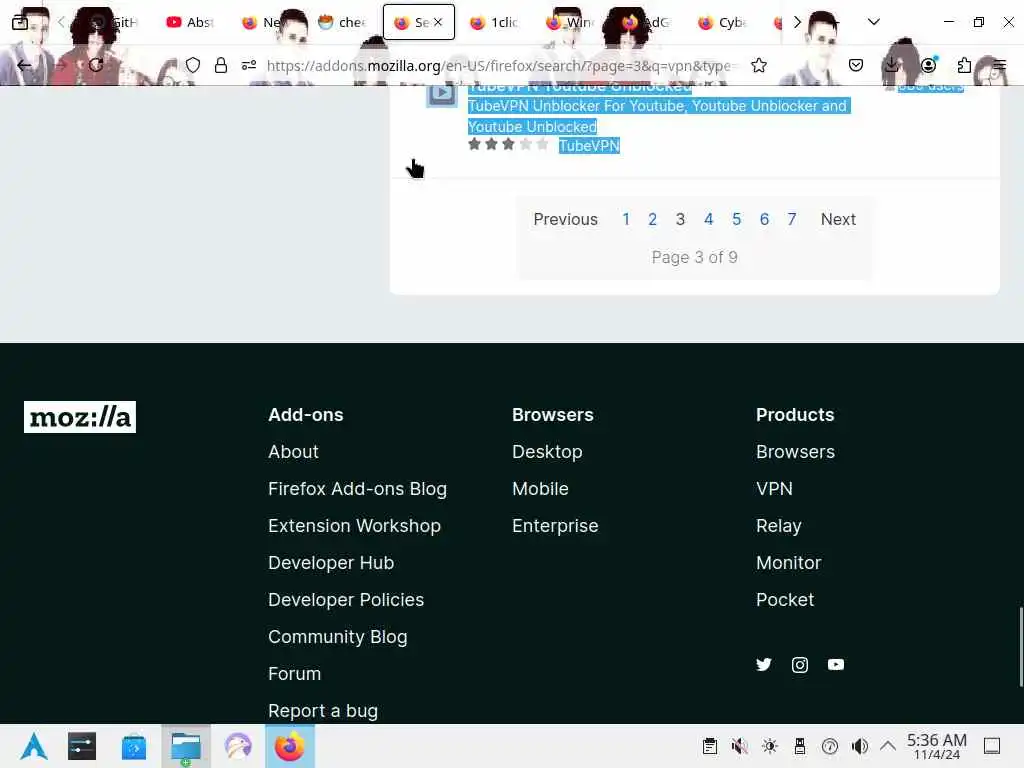Screen dimensions: 1024x768
Task: Open TubeVPN add-on icon thumbnail
Action: click(441, 93)
